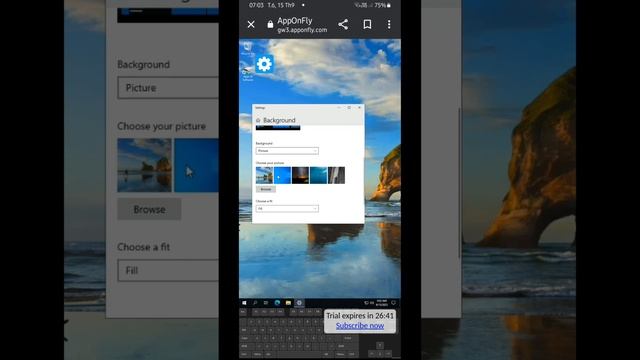Click the taskbar search icon

point(255,303)
